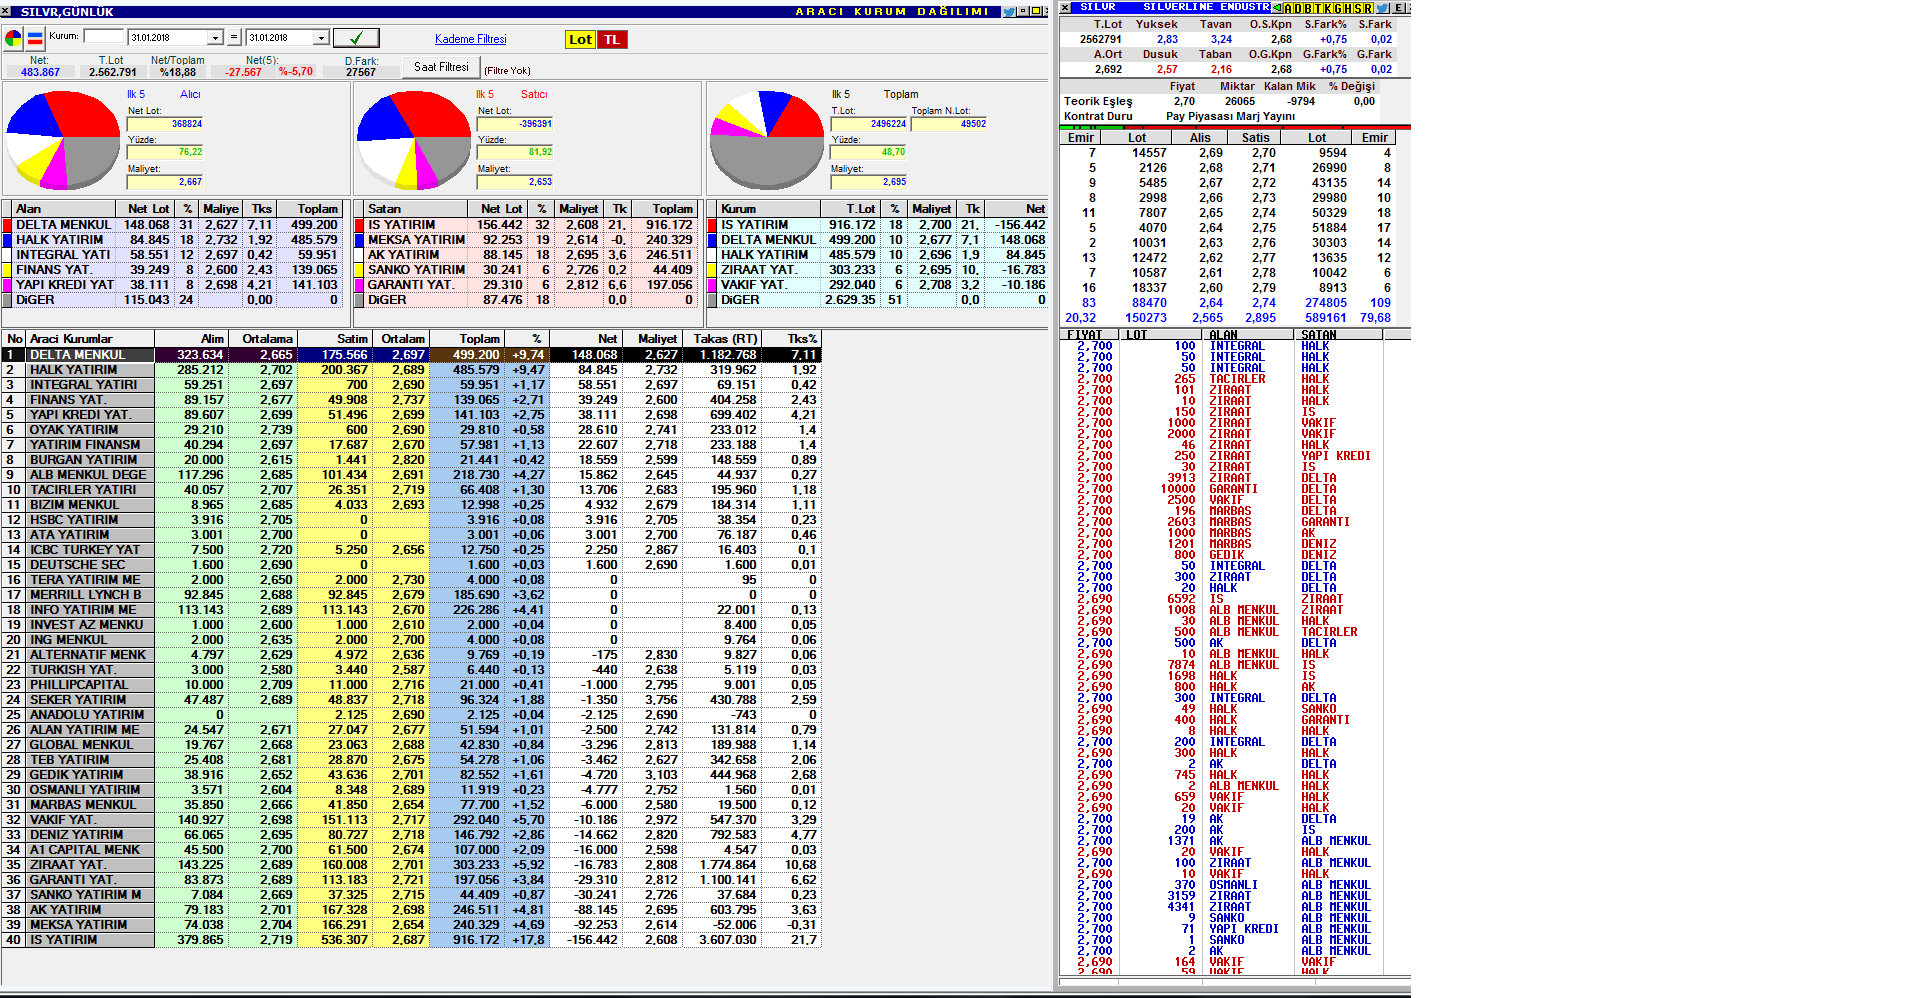Switch display to Lot mode
Viewport: 1914px width, 998px height.
(580, 40)
